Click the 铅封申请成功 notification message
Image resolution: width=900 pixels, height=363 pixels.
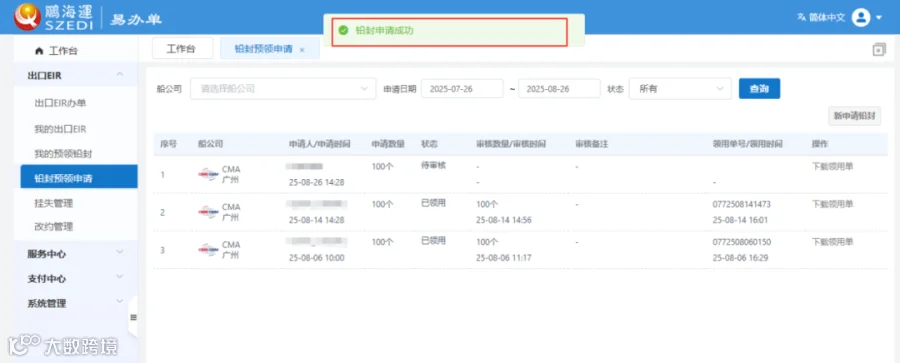coord(384,30)
